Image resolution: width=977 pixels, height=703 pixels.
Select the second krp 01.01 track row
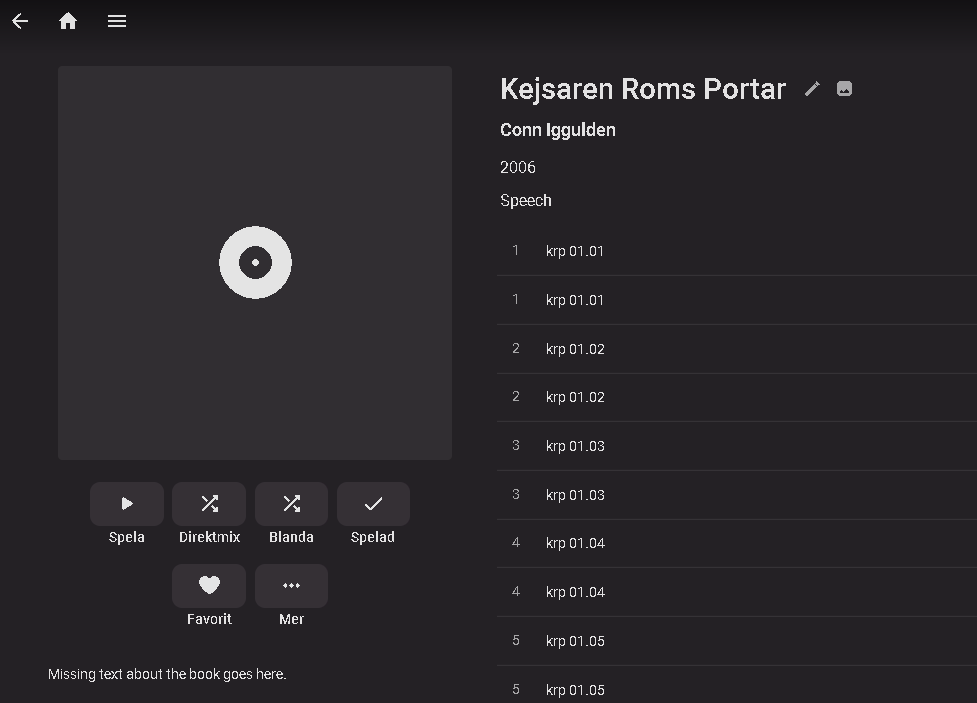pos(575,300)
